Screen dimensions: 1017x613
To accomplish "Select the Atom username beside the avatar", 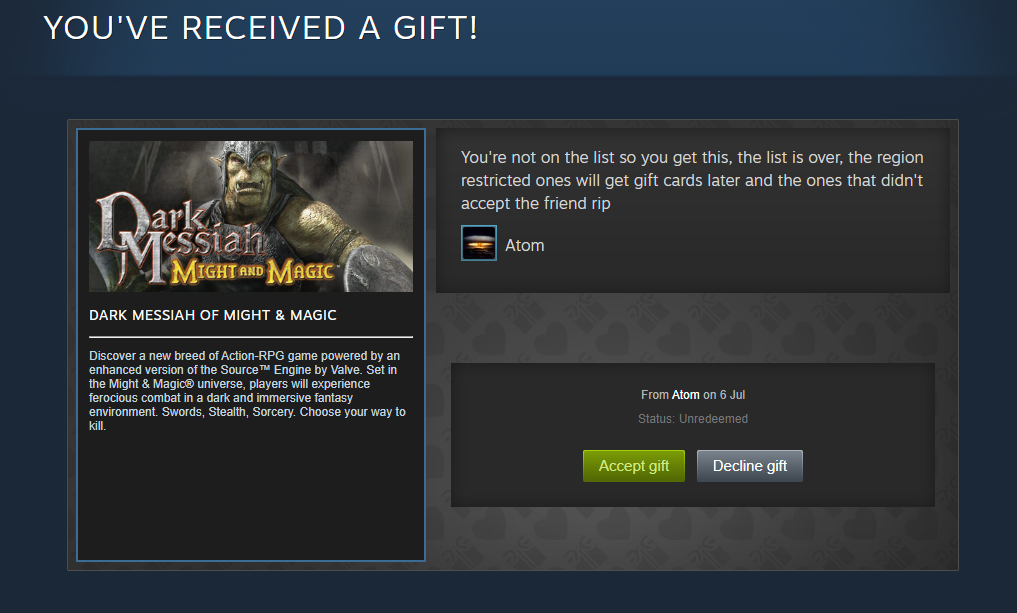I will (525, 245).
